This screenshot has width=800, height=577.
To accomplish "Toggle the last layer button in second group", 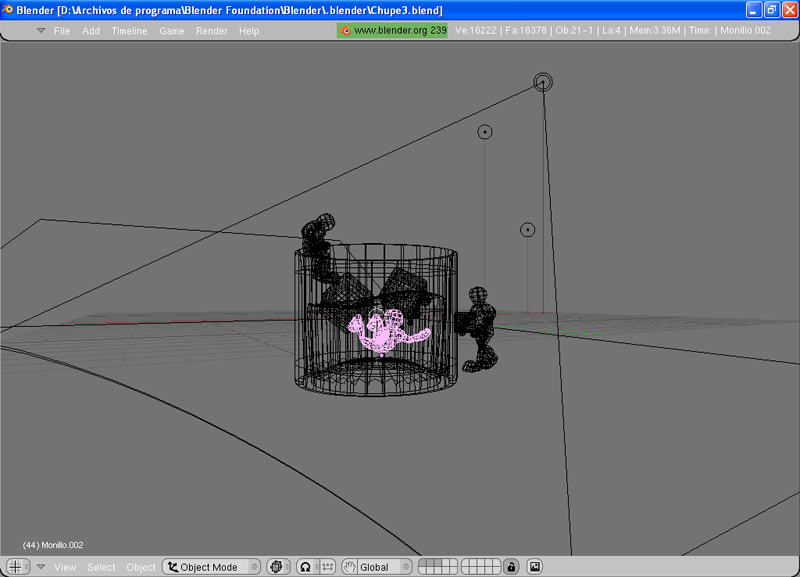I will point(496,570).
